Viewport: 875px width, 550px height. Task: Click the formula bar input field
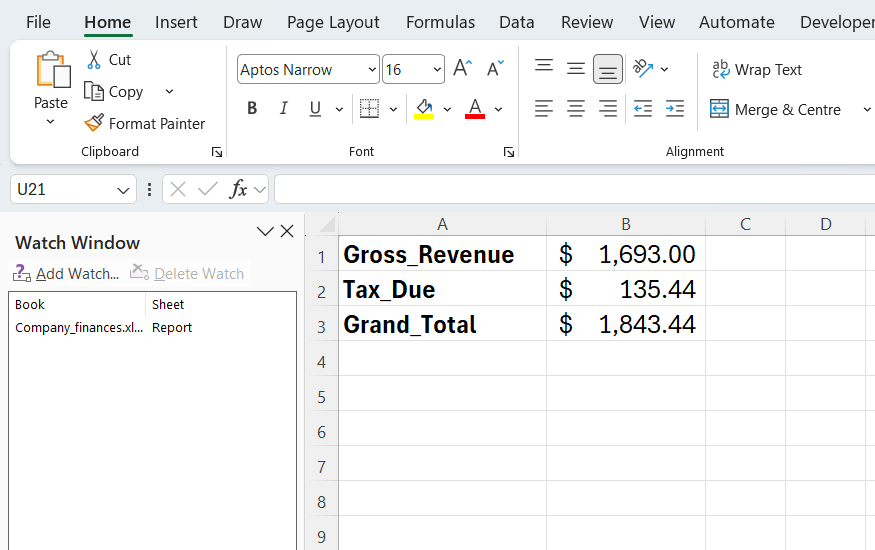(x=575, y=190)
